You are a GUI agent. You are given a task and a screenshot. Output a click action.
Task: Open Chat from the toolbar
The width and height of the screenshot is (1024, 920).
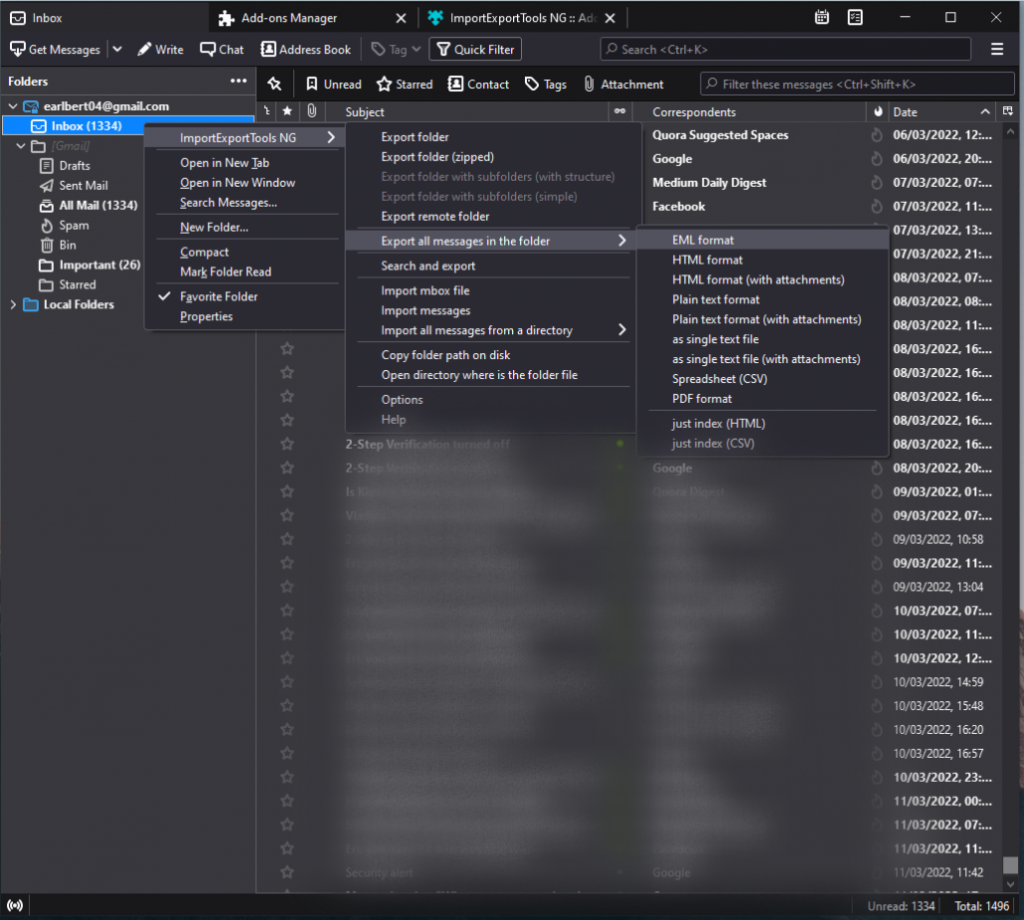222,50
